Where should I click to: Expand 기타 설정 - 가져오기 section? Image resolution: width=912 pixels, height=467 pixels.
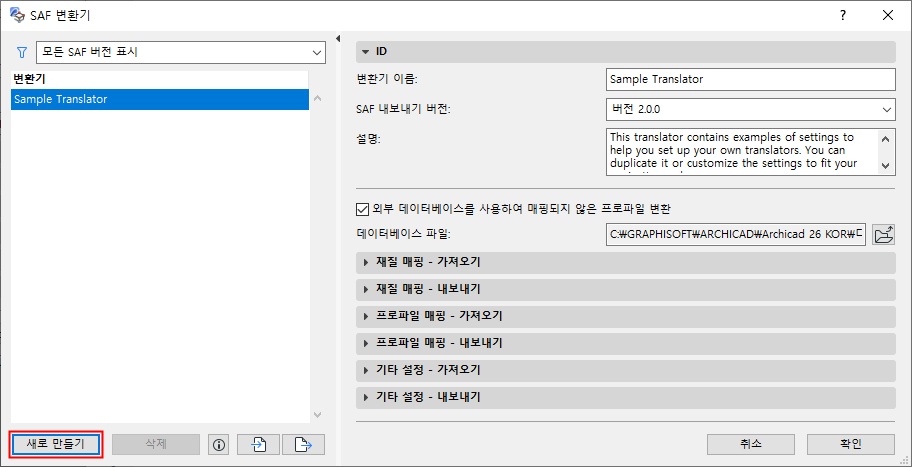[625, 370]
